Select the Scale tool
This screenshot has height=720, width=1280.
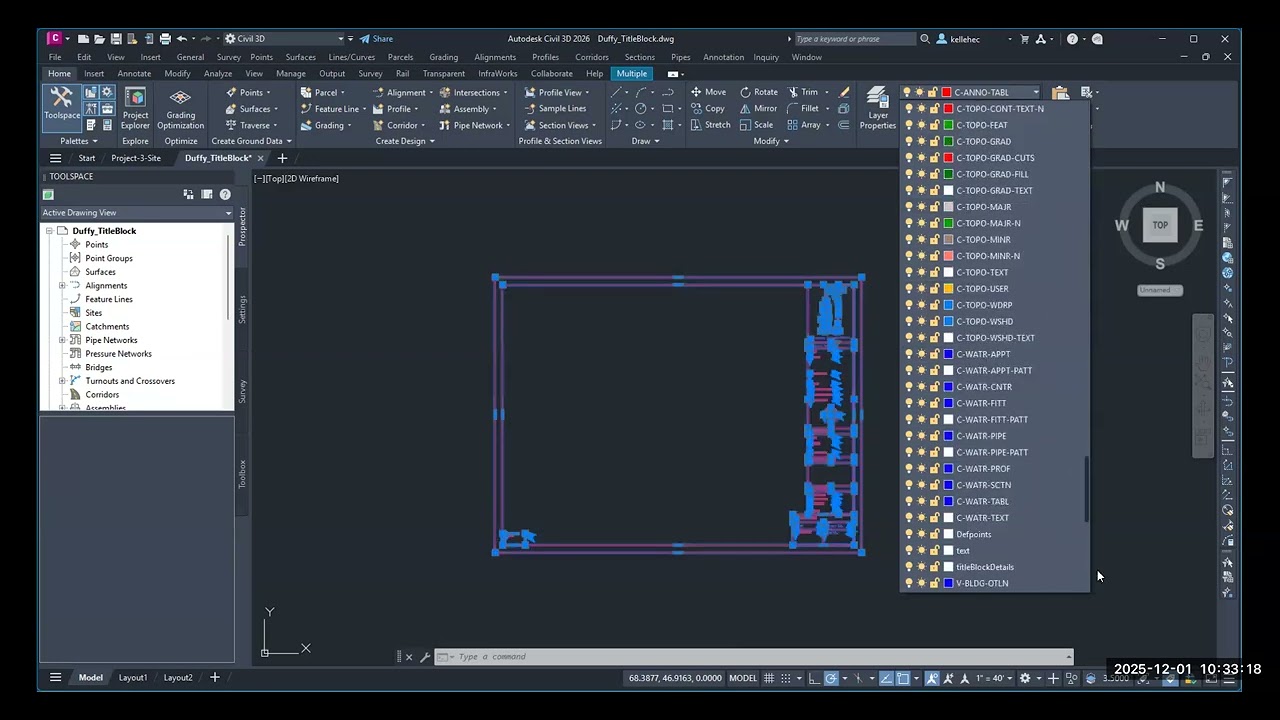coord(756,125)
